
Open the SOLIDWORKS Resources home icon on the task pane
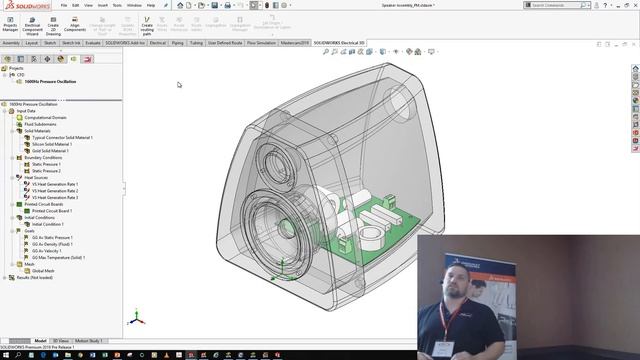pyautogui.click(x=635, y=69)
